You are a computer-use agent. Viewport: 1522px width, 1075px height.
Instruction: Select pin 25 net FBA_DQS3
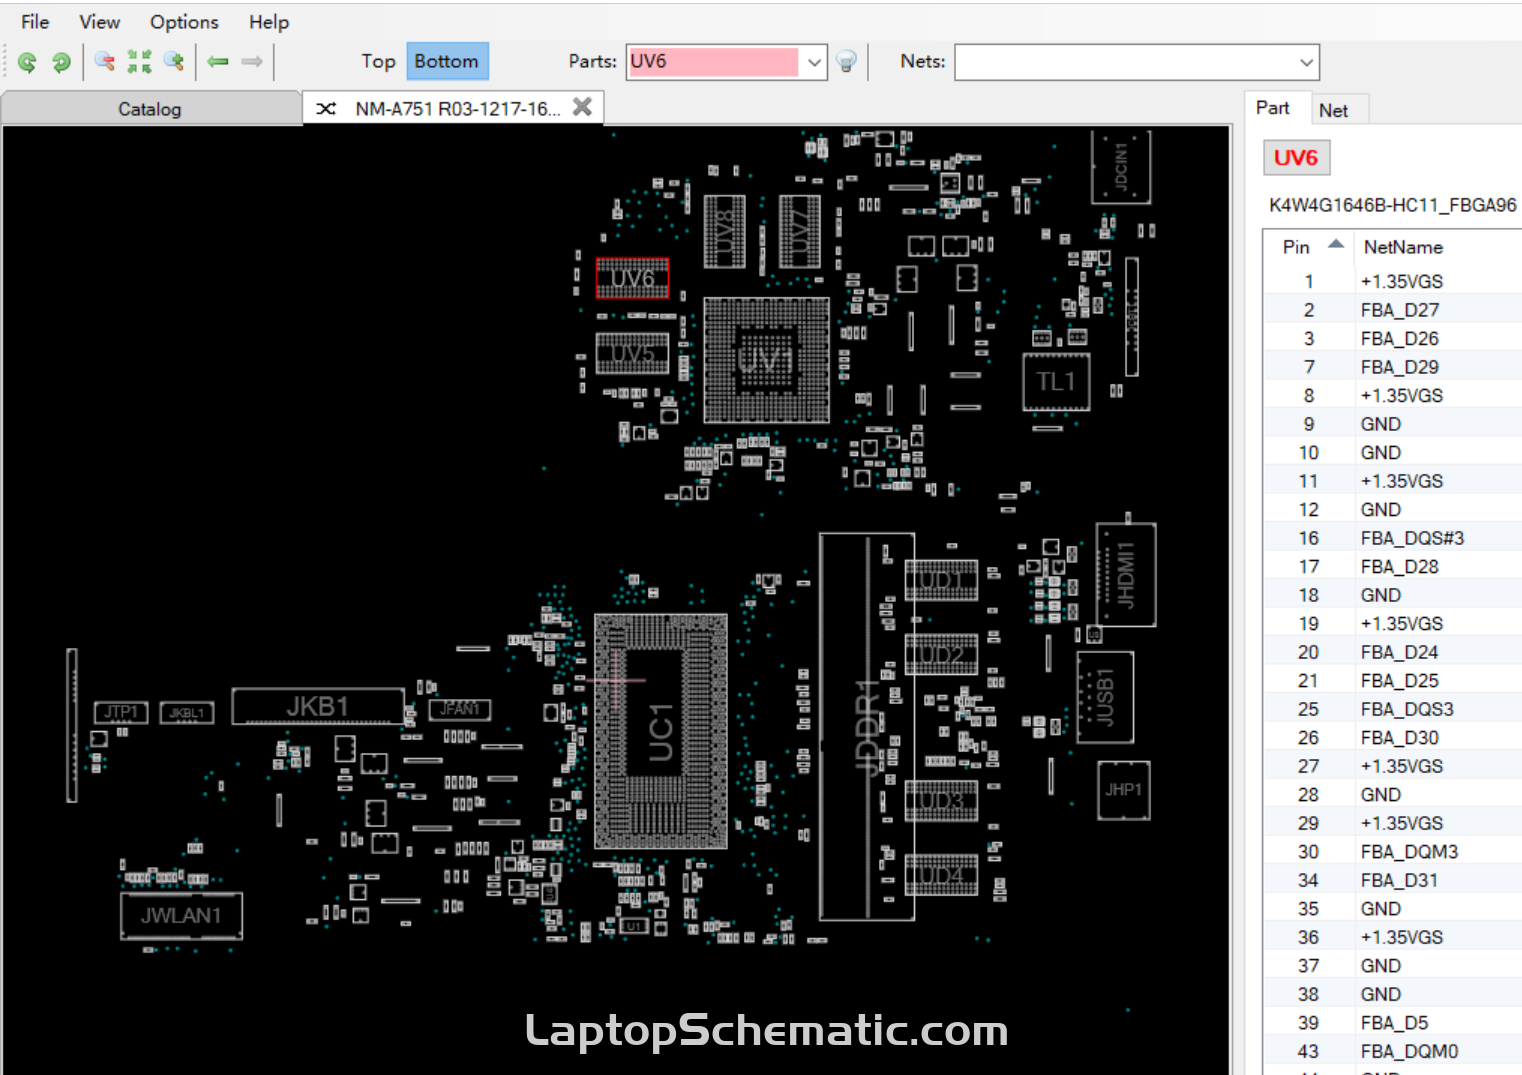(x=1392, y=709)
